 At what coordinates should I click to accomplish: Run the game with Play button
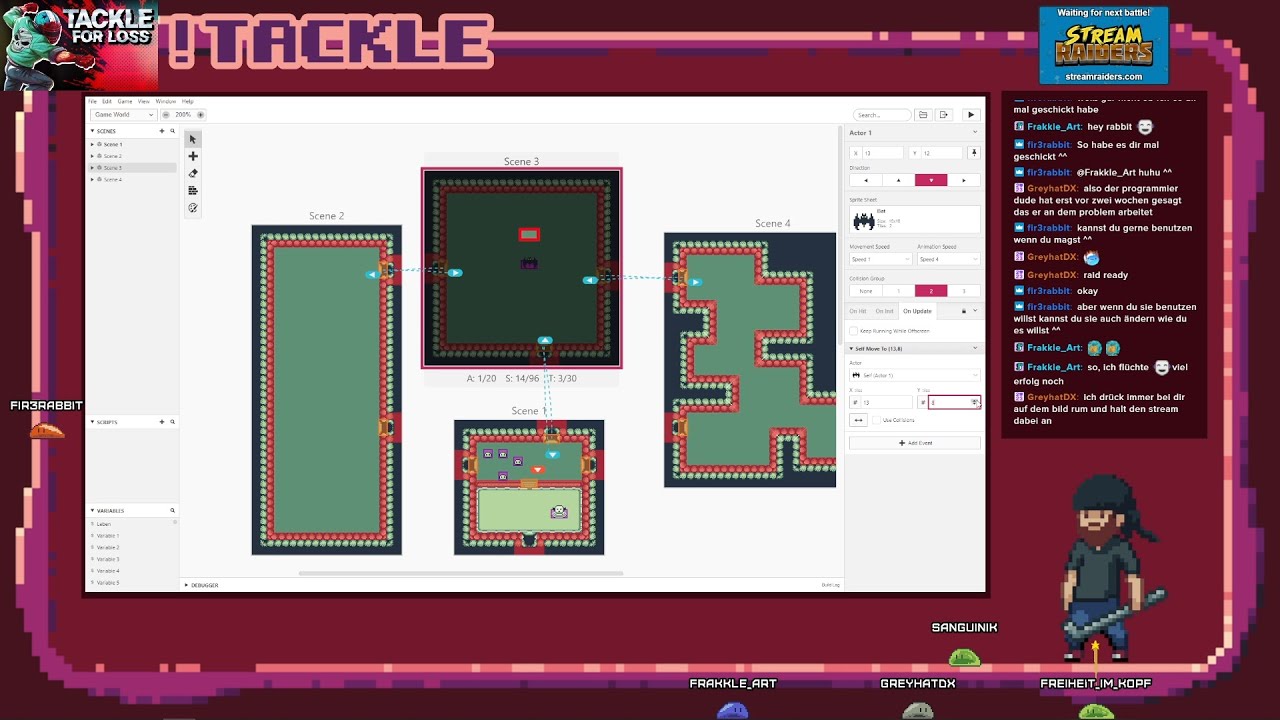pyautogui.click(x=970, y=115)
